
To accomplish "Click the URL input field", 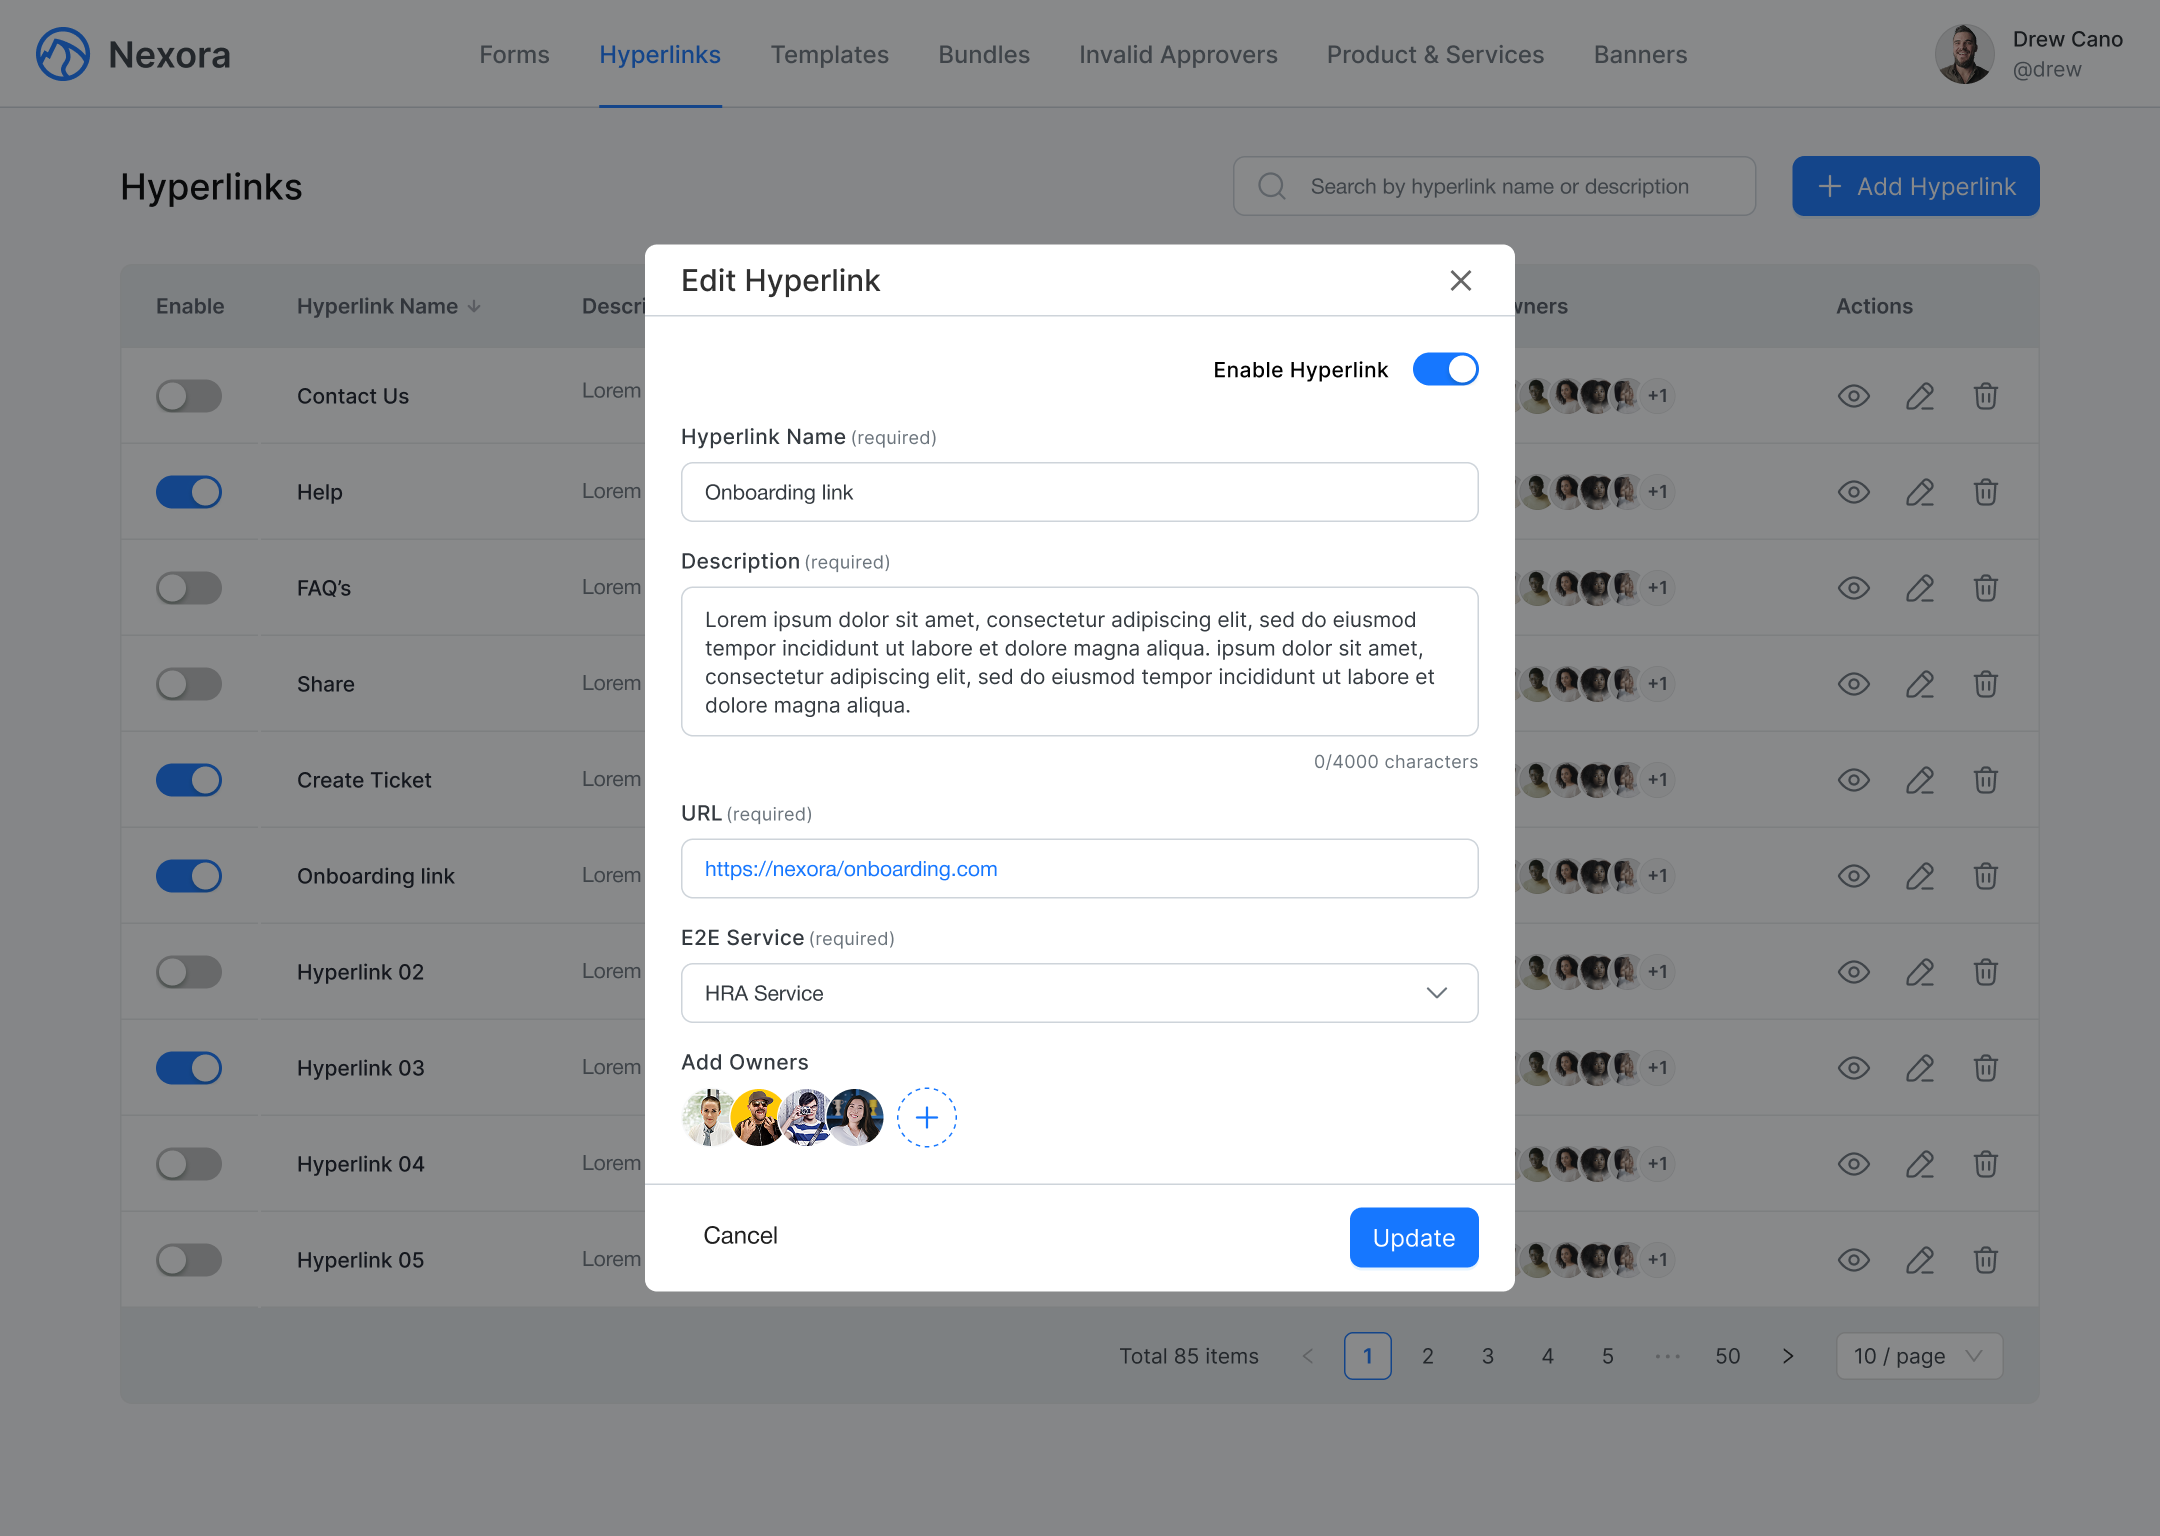I will coord(1079,869).
